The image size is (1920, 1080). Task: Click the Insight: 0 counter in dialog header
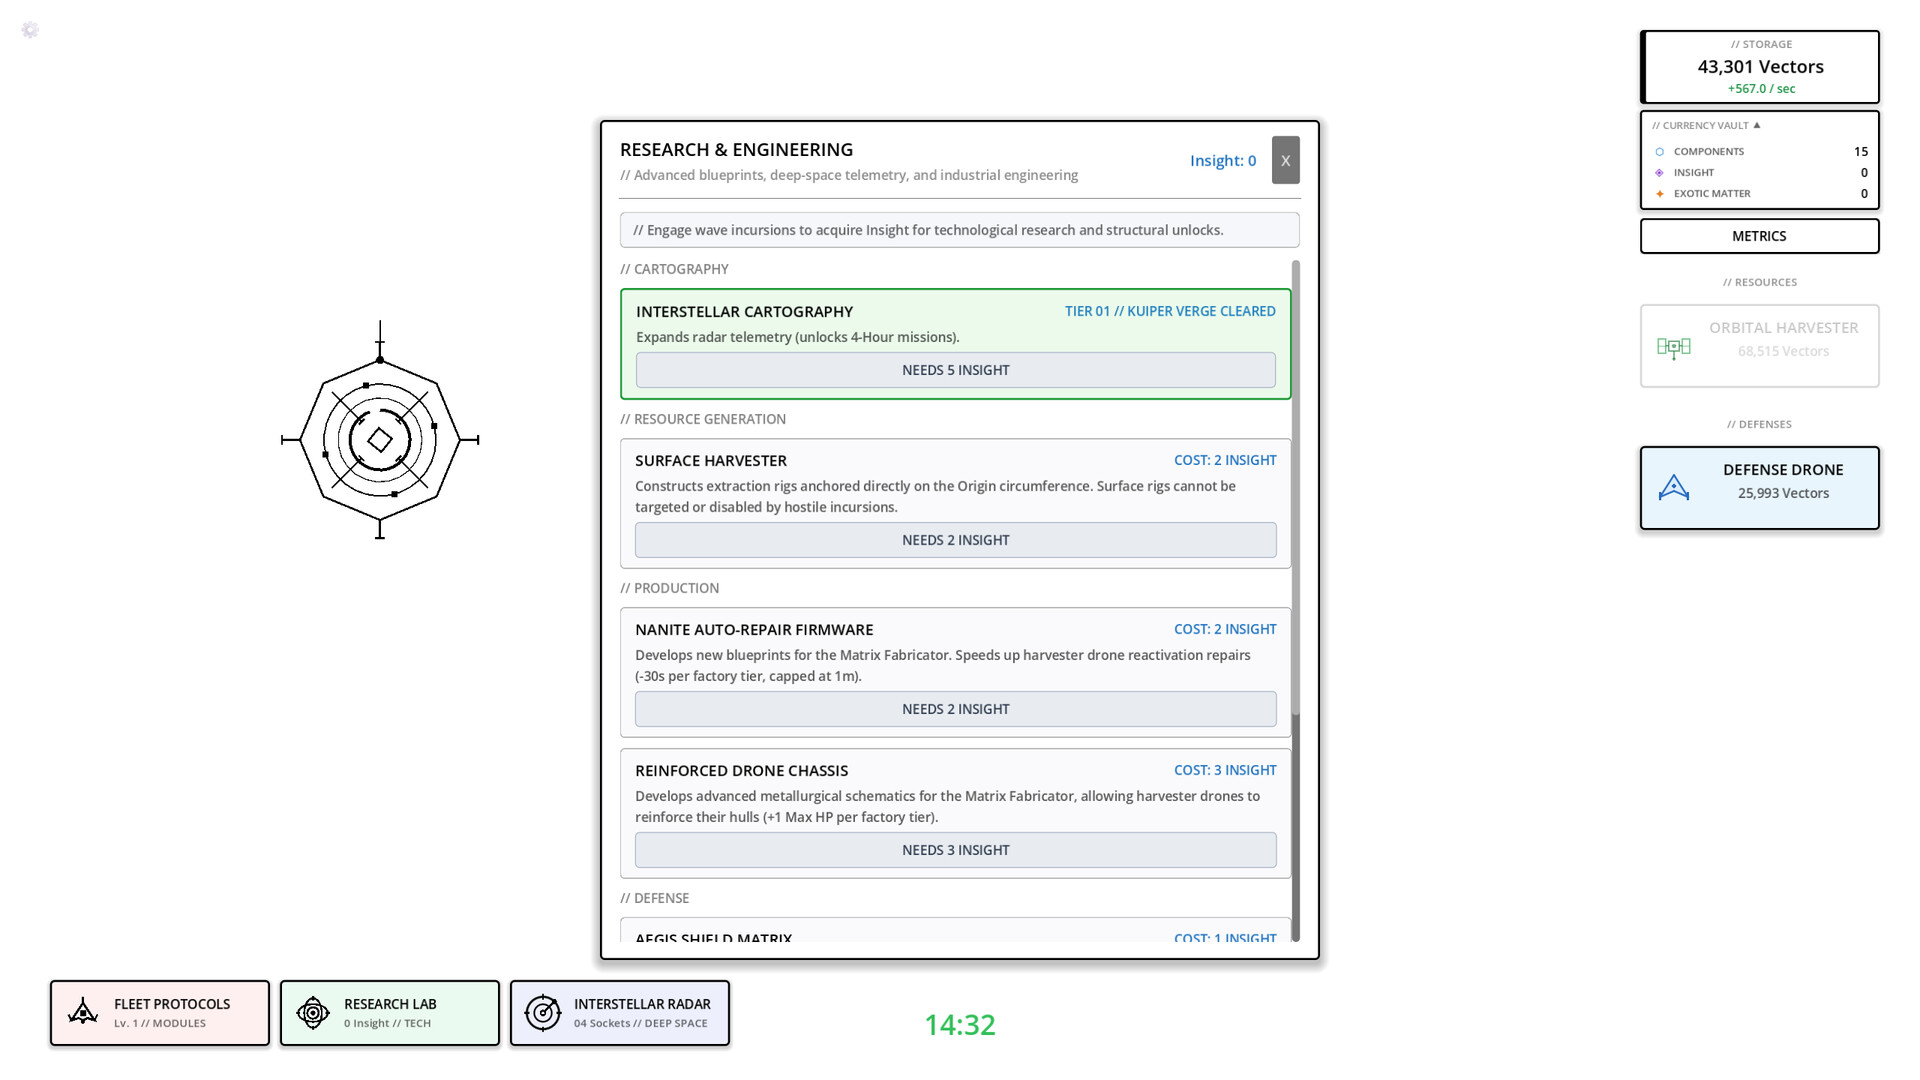pos(1222,160)
